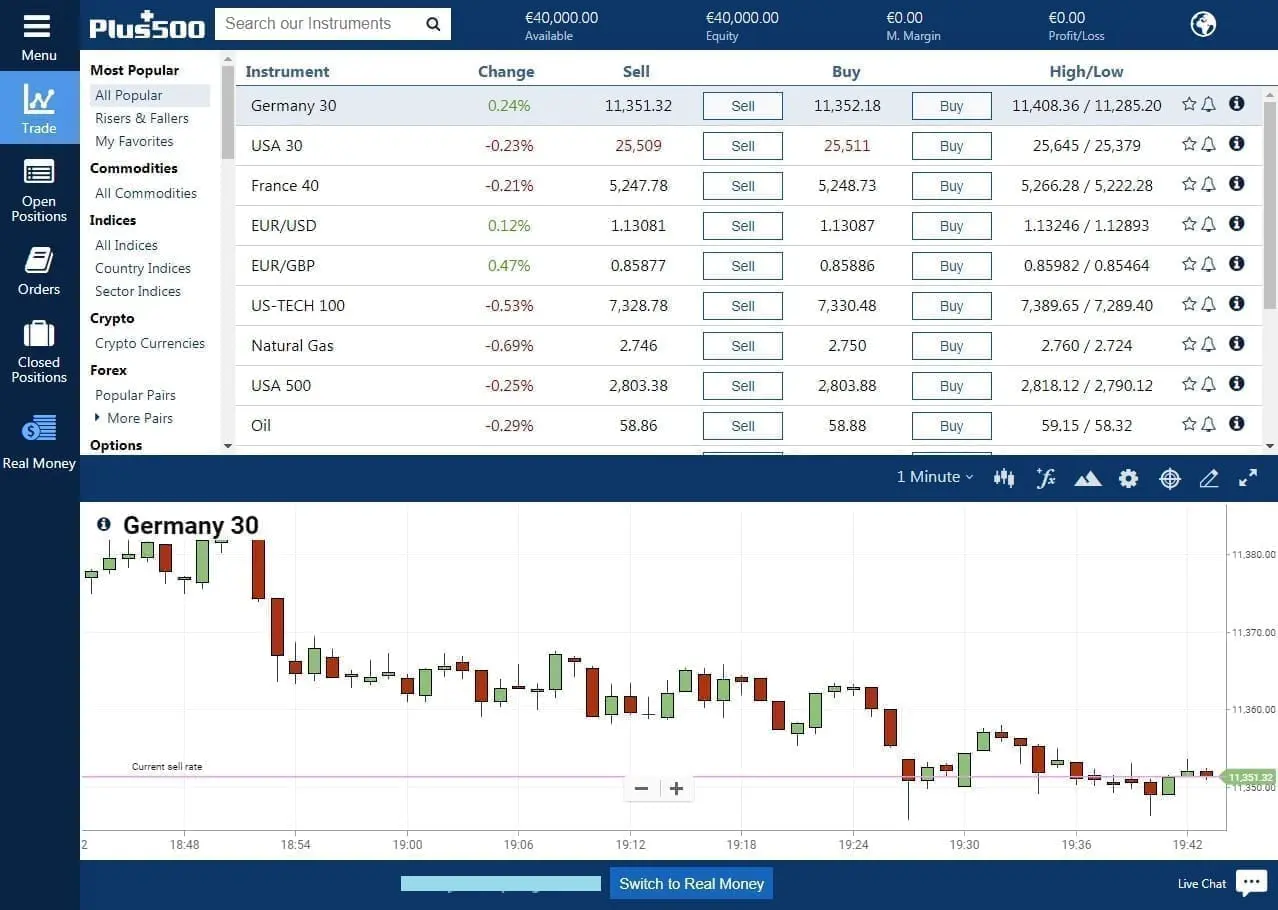Open chart settings gear
Viewport: 1278px width, 910px height.
pos(1128,478)
